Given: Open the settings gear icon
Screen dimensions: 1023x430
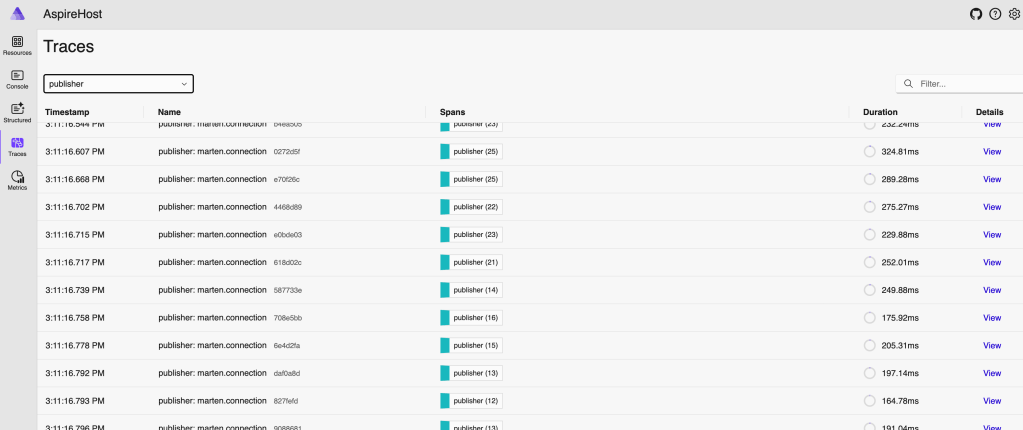Looking at the screenshot, I should 1014,14.
